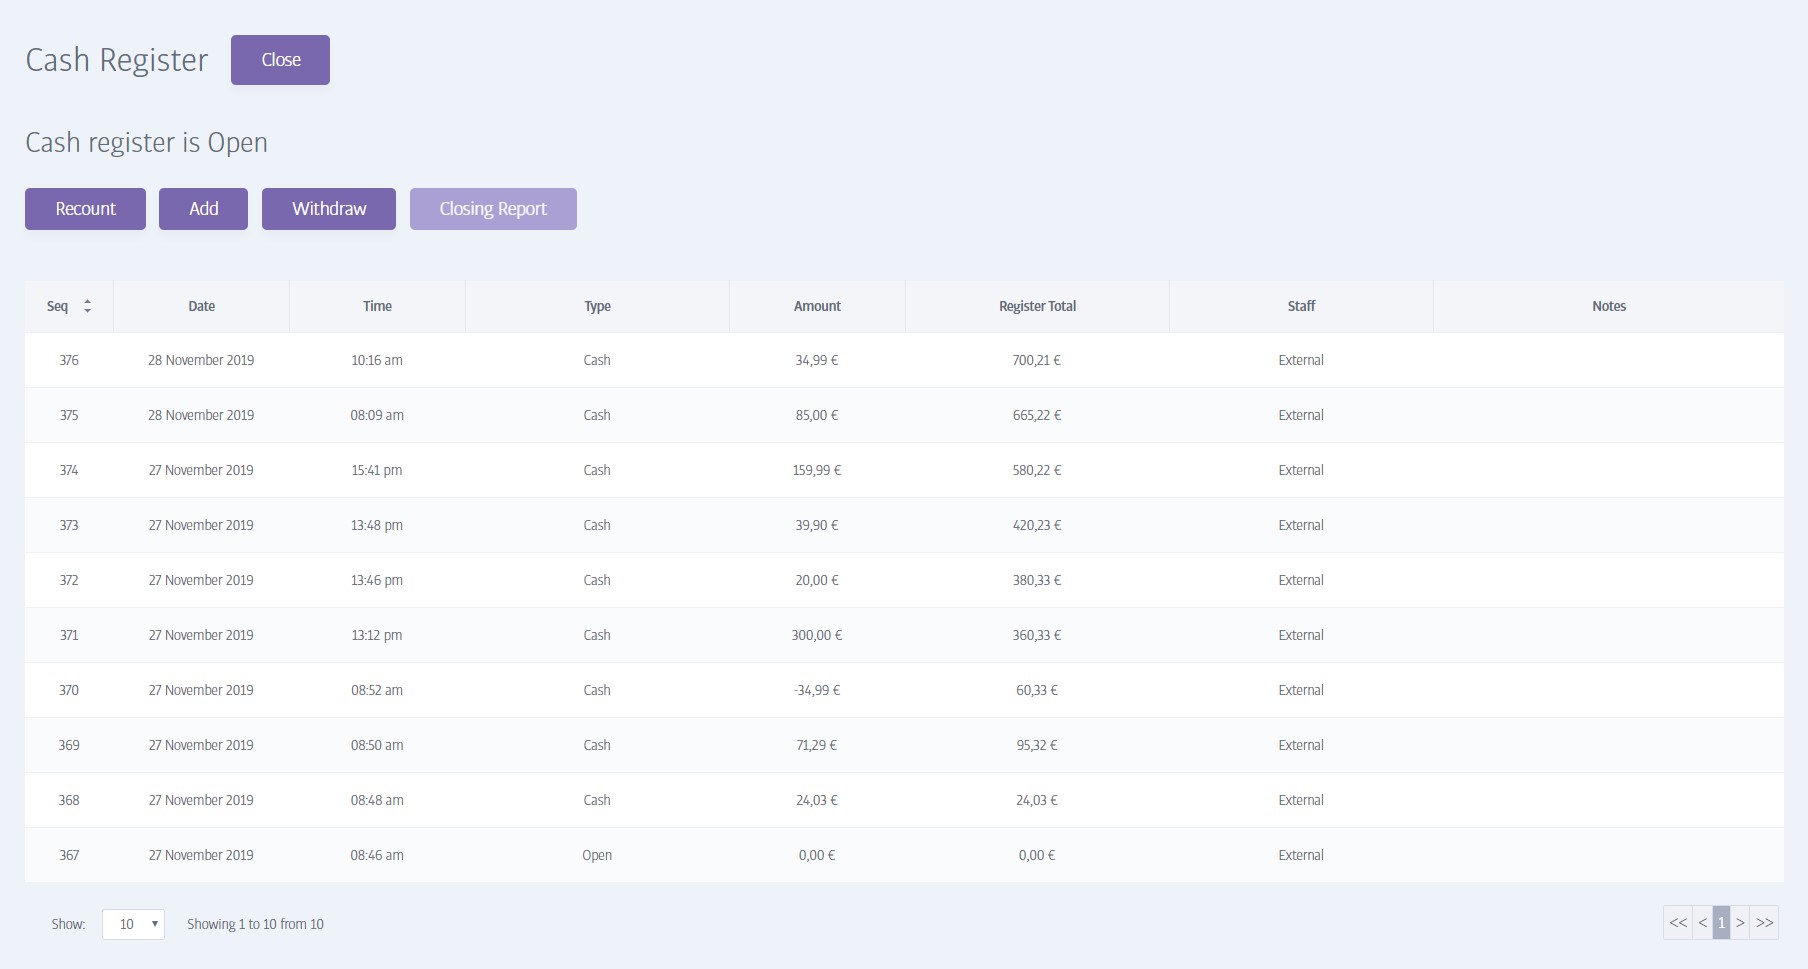The width and height of the screenshot is (1808, 969).
Task: Select sequence number 375
Action: (x=69, y=415)
